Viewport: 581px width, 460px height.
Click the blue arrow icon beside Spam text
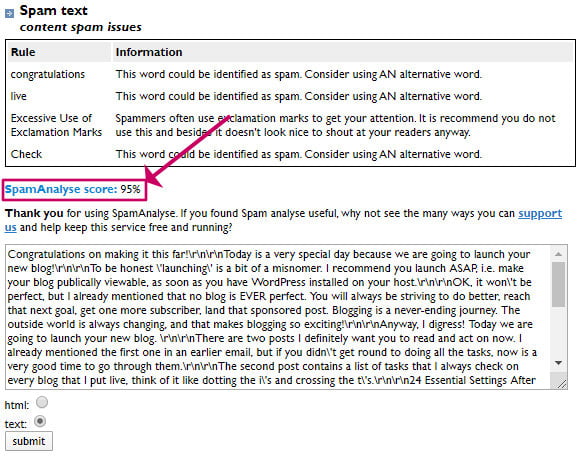click(x=9, y=14)
